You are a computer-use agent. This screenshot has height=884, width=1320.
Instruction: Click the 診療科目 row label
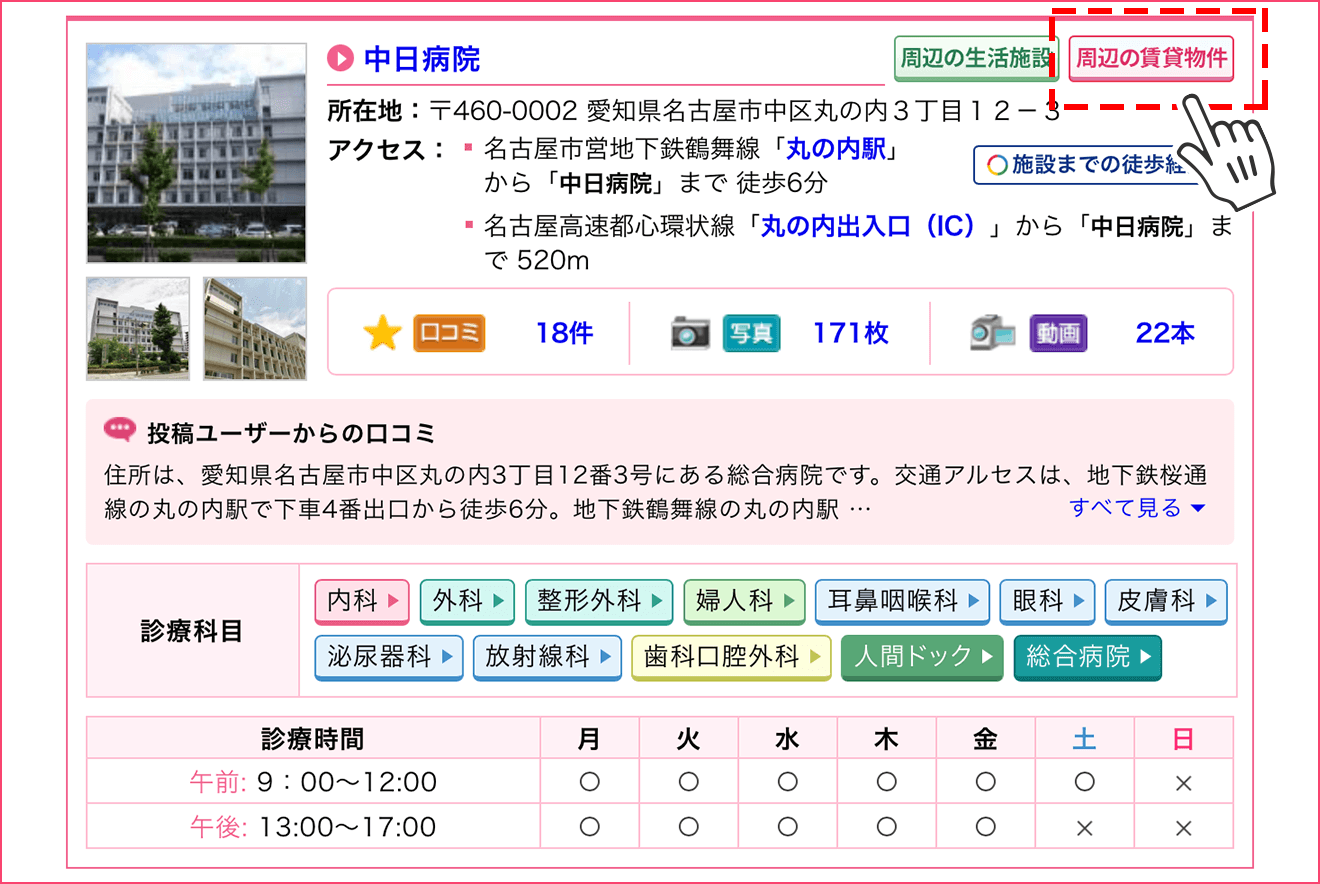pyautogui.click(x=192, y=631)
